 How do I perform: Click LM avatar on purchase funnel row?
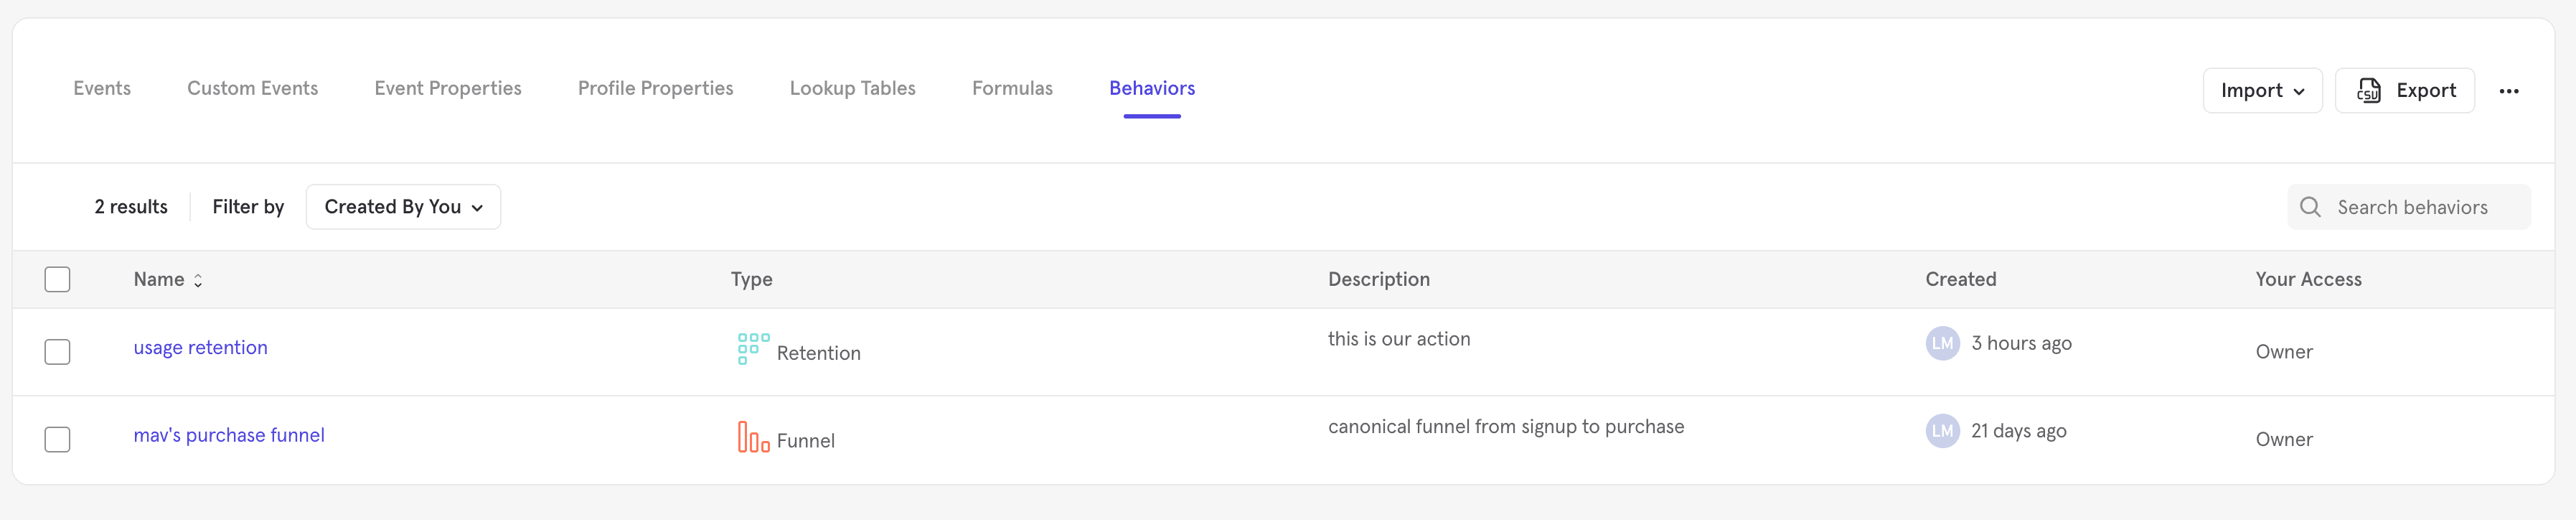1941,431
